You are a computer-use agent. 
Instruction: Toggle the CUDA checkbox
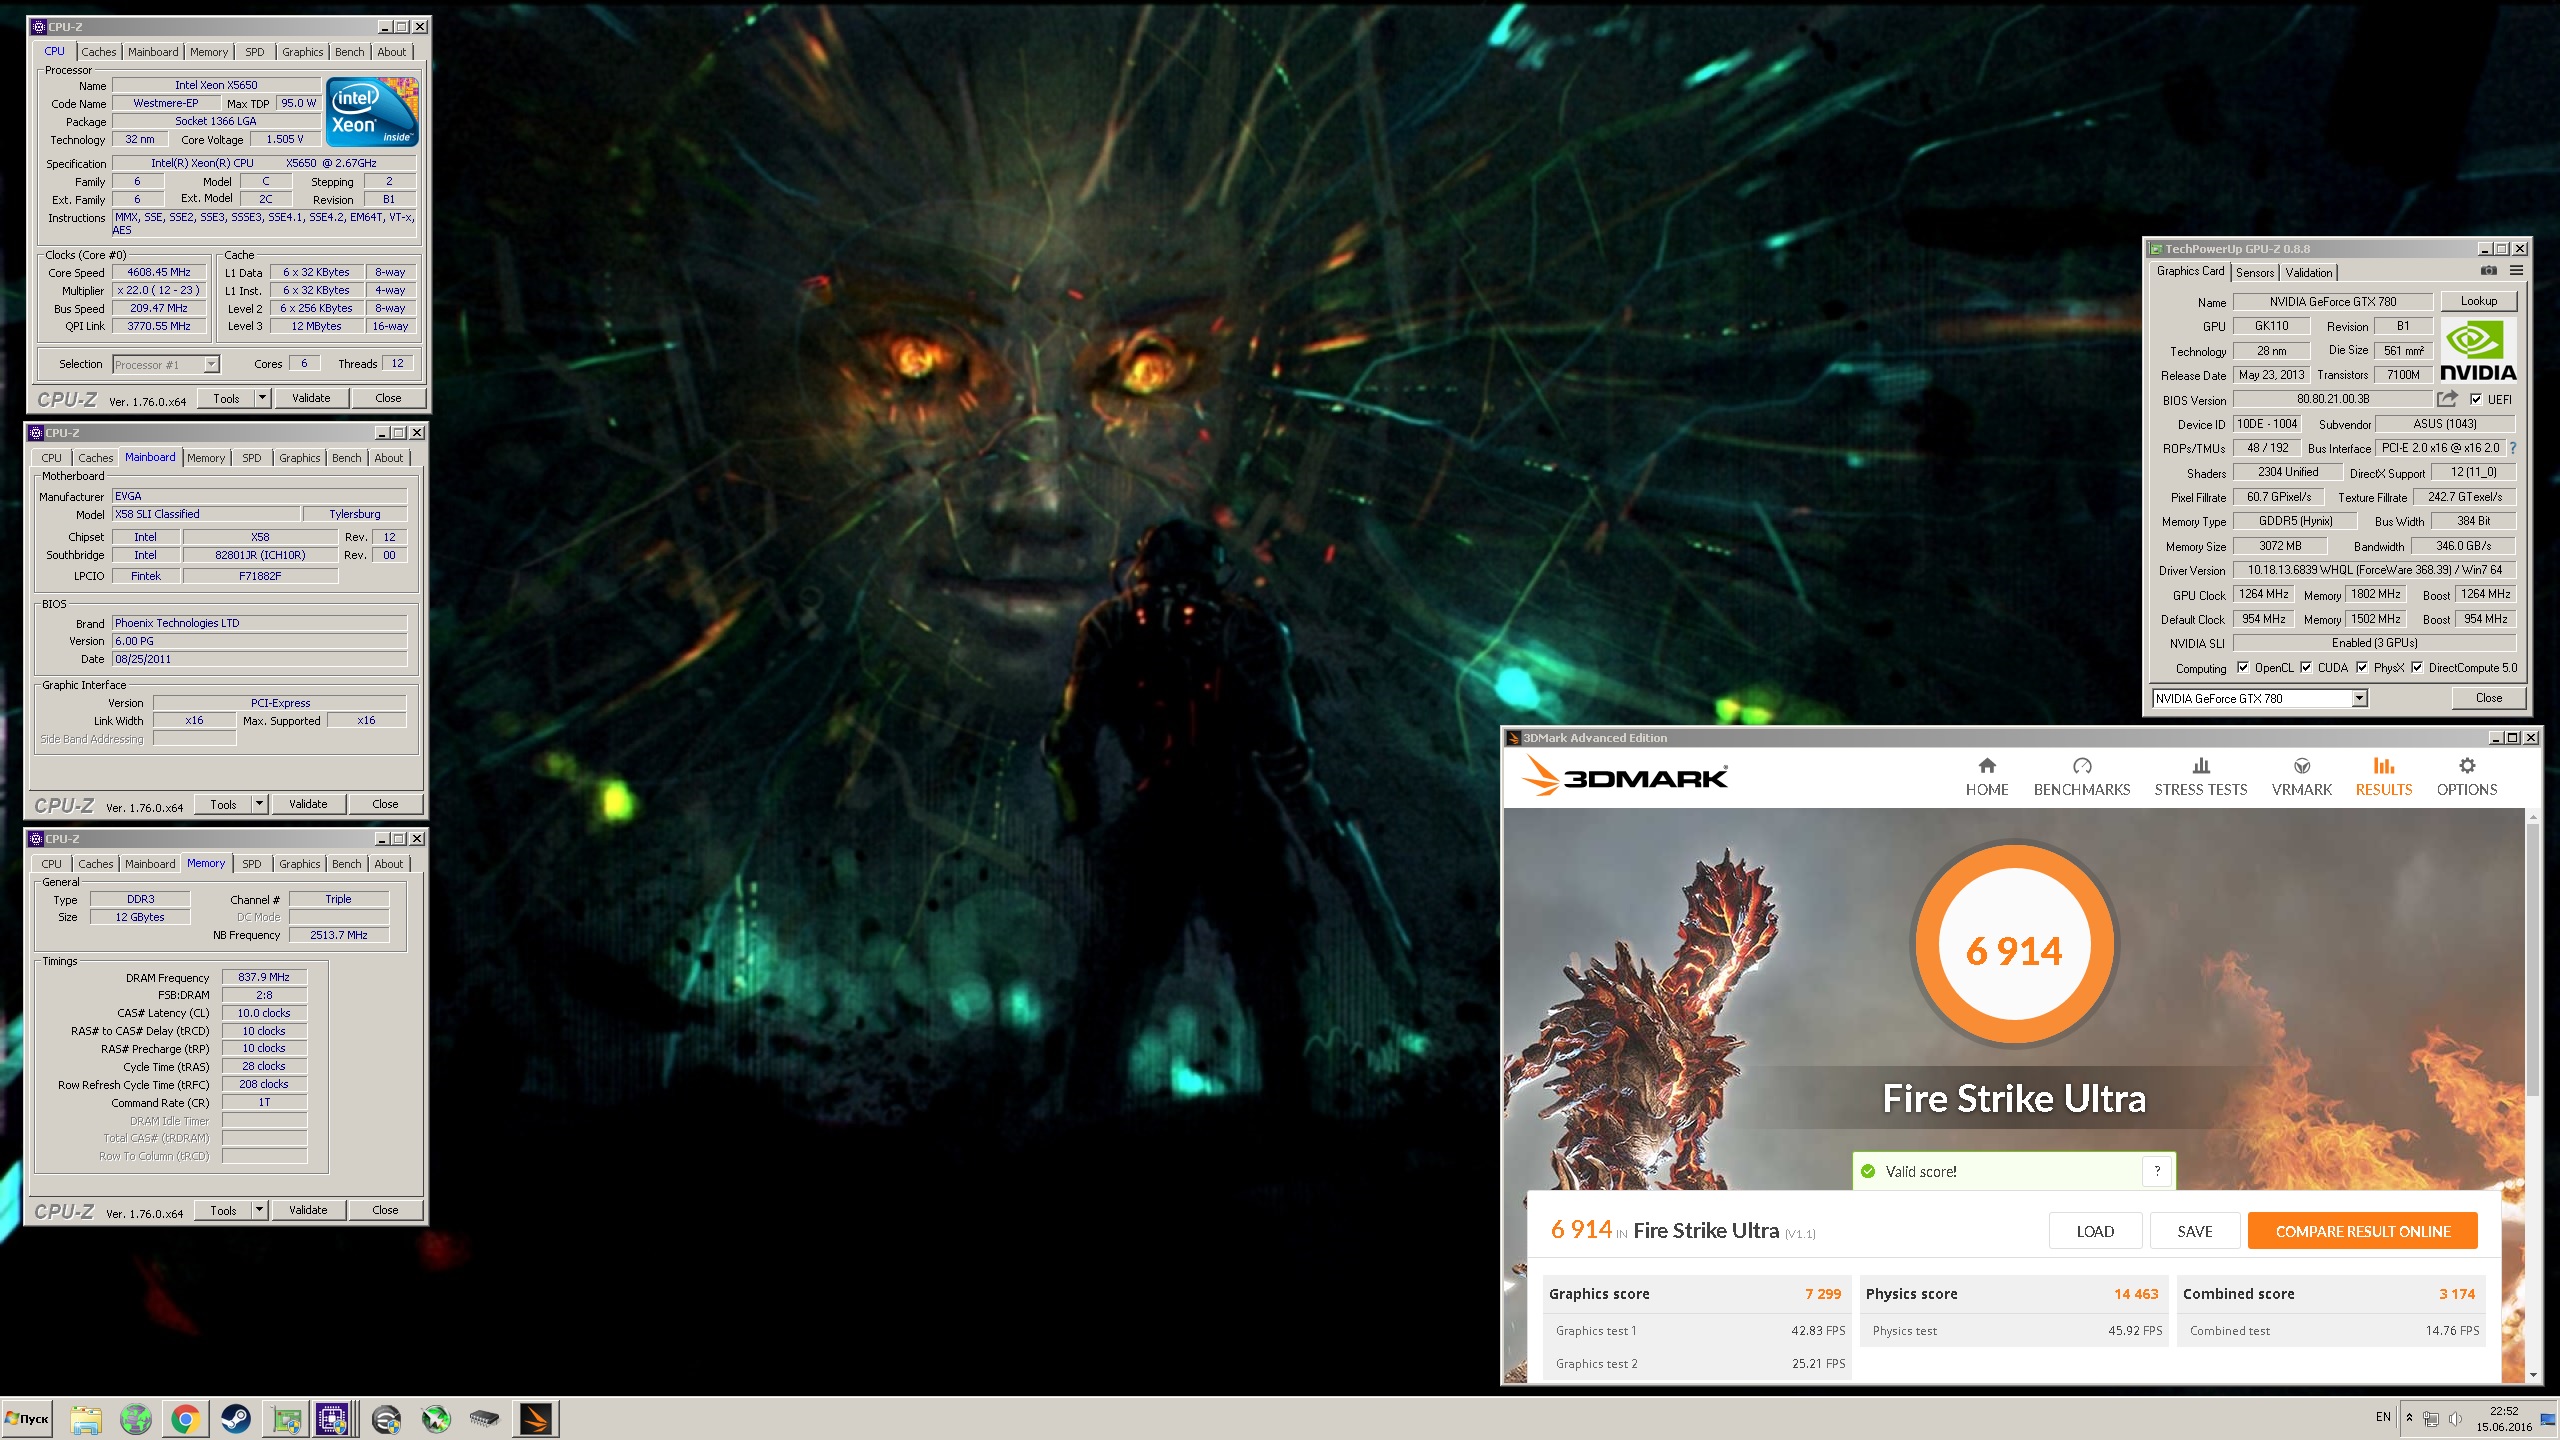click(2306, 668)
